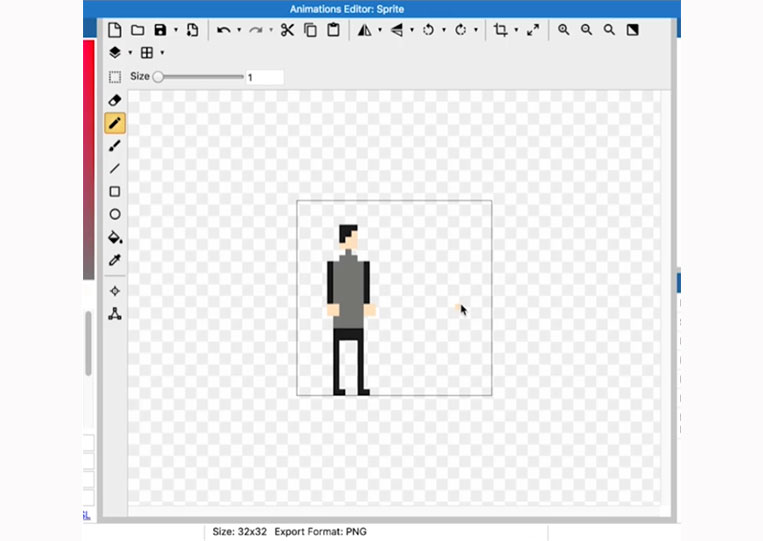Click the grid icon
Image resolution: width=763 pixels, height=541 pixels.
(x=146, y=53)
